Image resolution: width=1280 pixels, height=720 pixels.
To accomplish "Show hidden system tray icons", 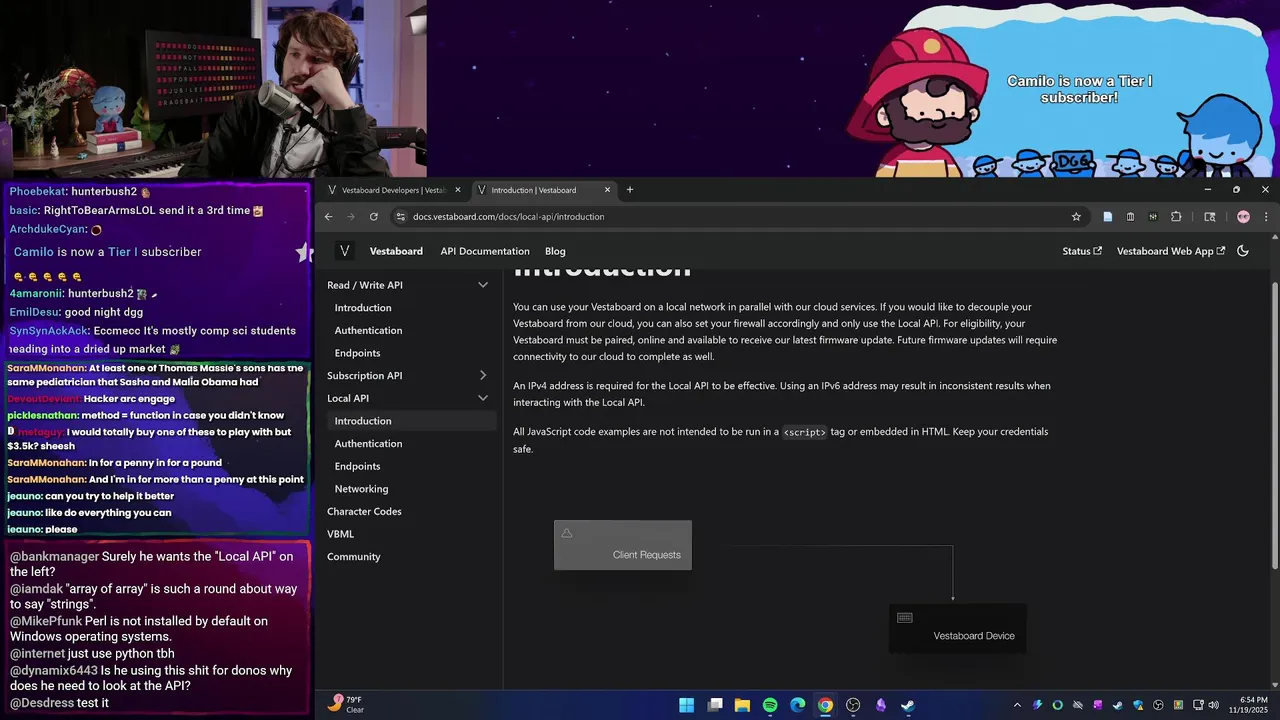I will (1017, 705).
